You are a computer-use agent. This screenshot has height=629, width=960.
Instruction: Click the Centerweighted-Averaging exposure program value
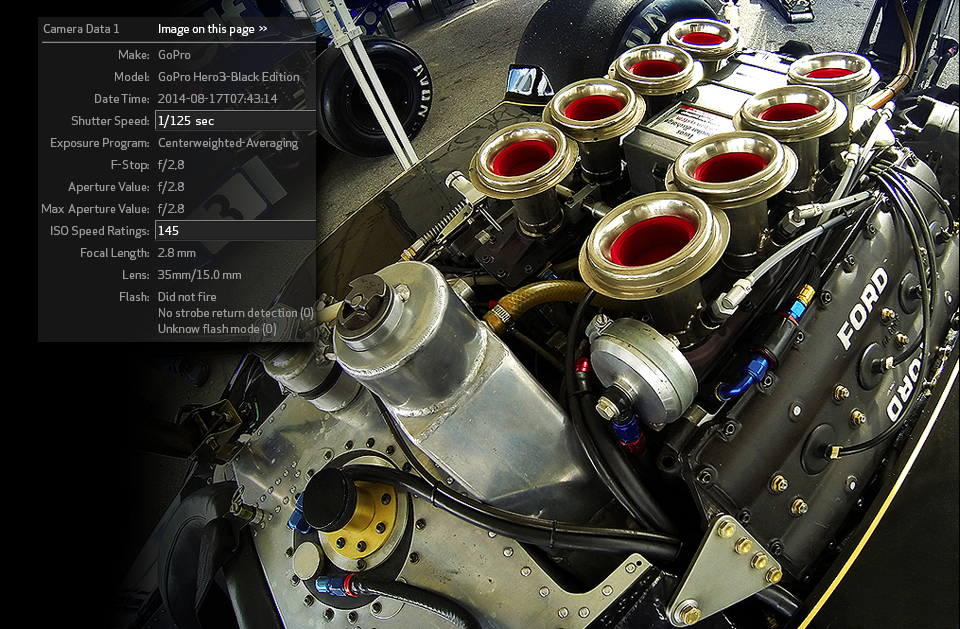click(x=228, y=143)
